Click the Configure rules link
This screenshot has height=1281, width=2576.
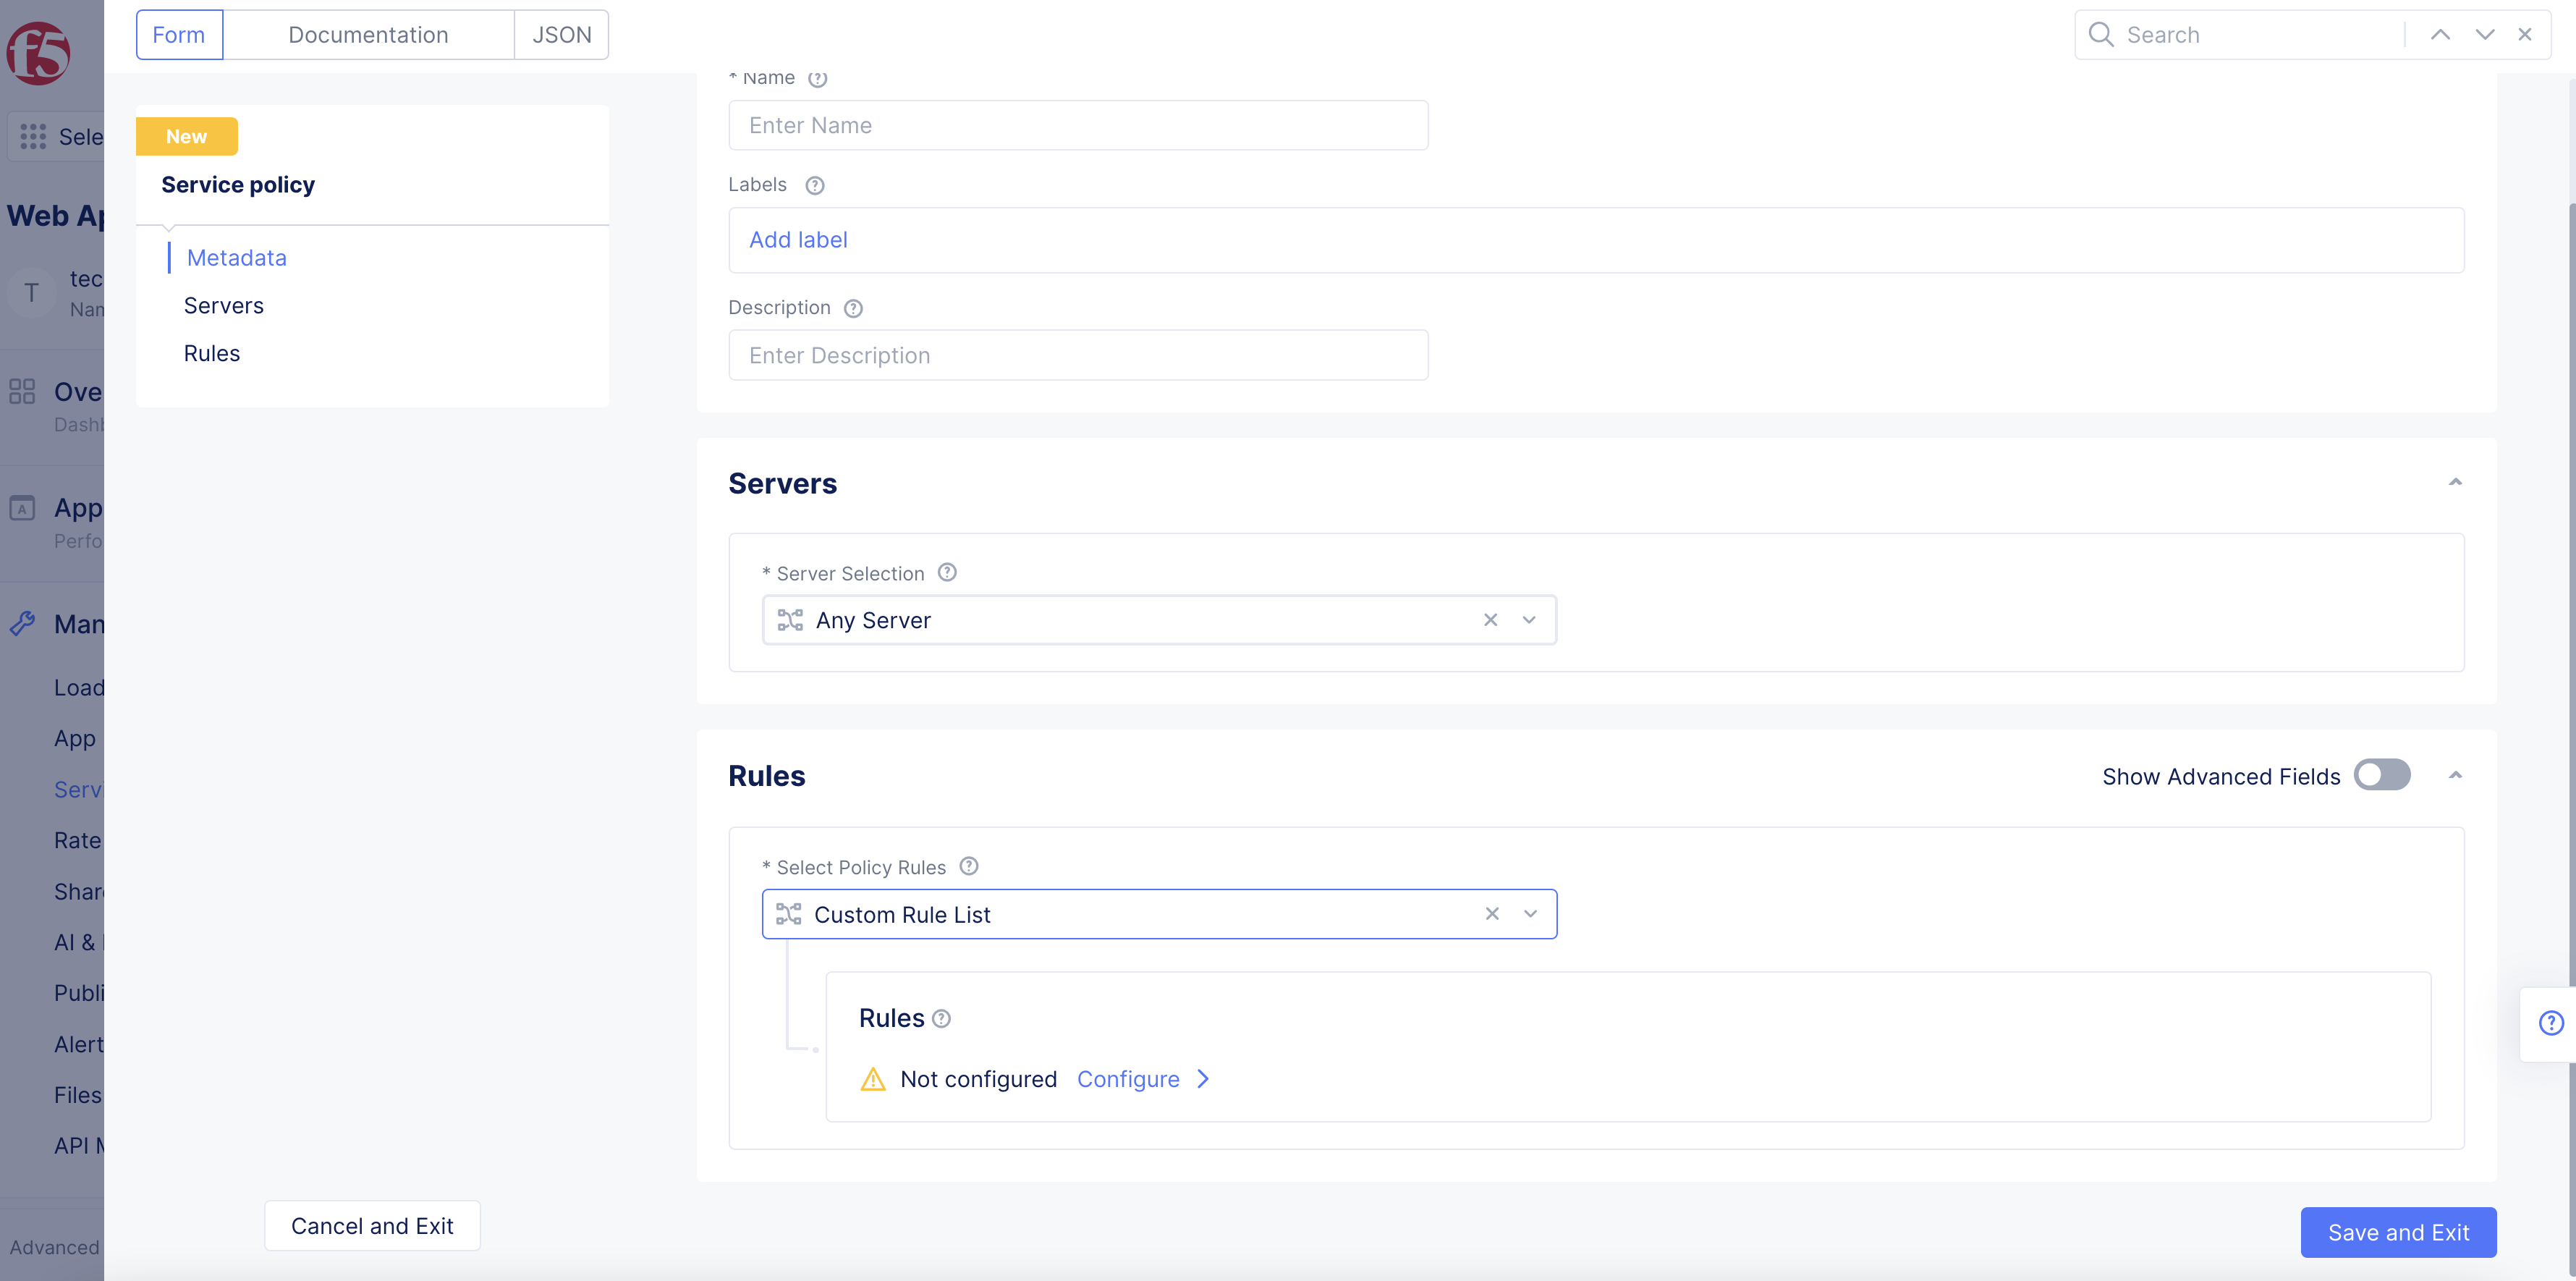pos(1128,1079)
